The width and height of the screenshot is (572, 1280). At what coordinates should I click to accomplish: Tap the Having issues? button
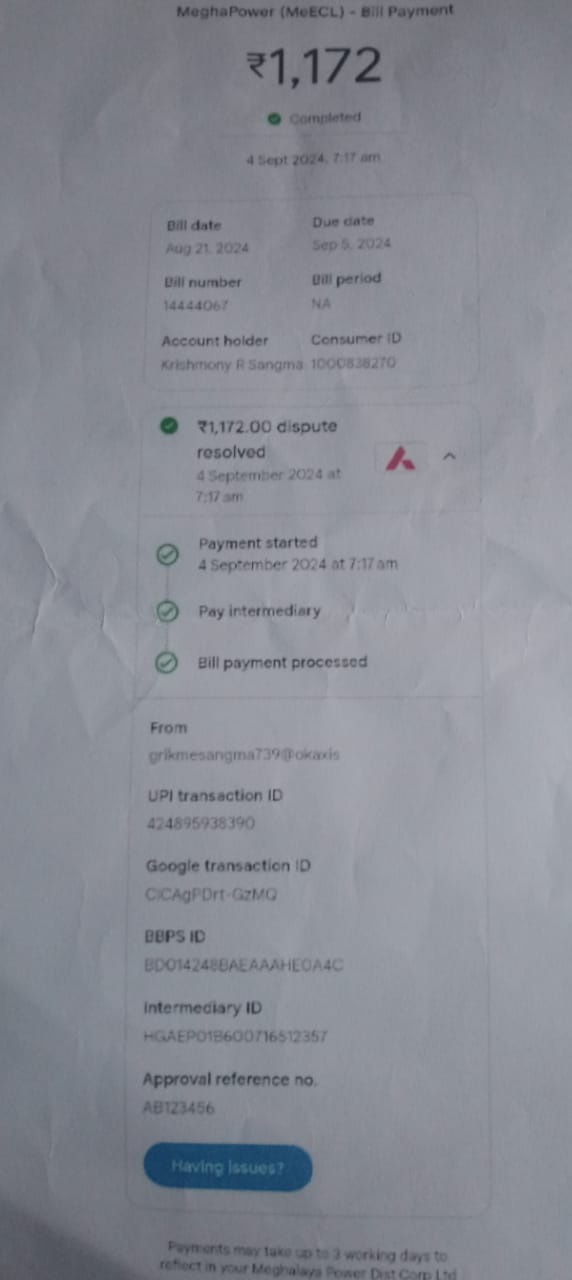tap(227, 1167)
